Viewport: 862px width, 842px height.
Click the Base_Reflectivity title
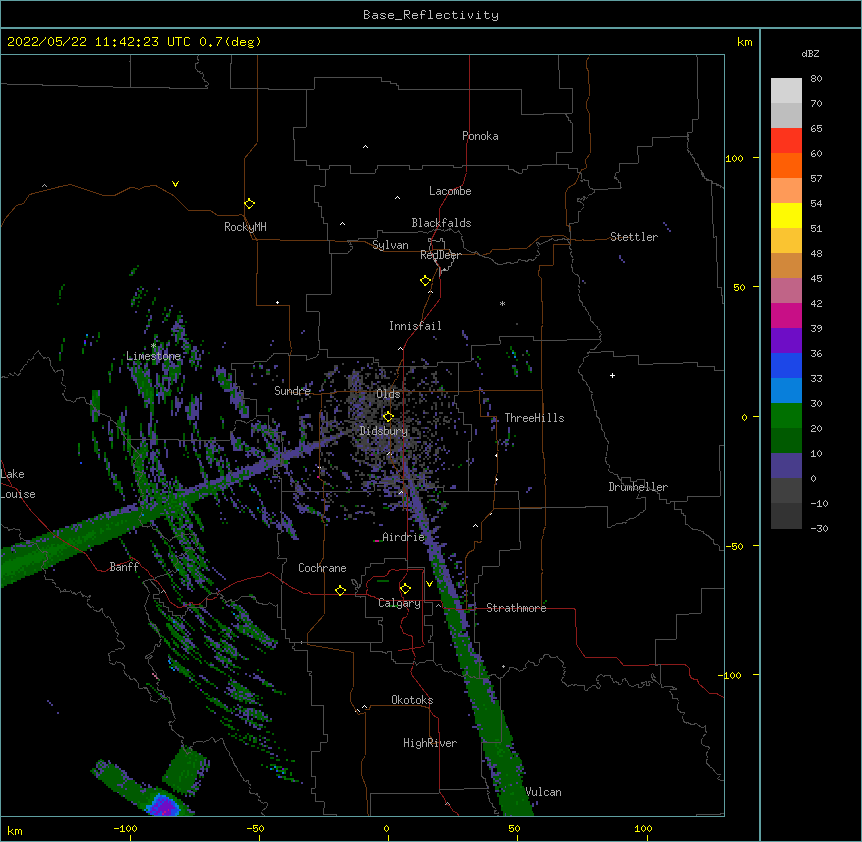(431, 15)
